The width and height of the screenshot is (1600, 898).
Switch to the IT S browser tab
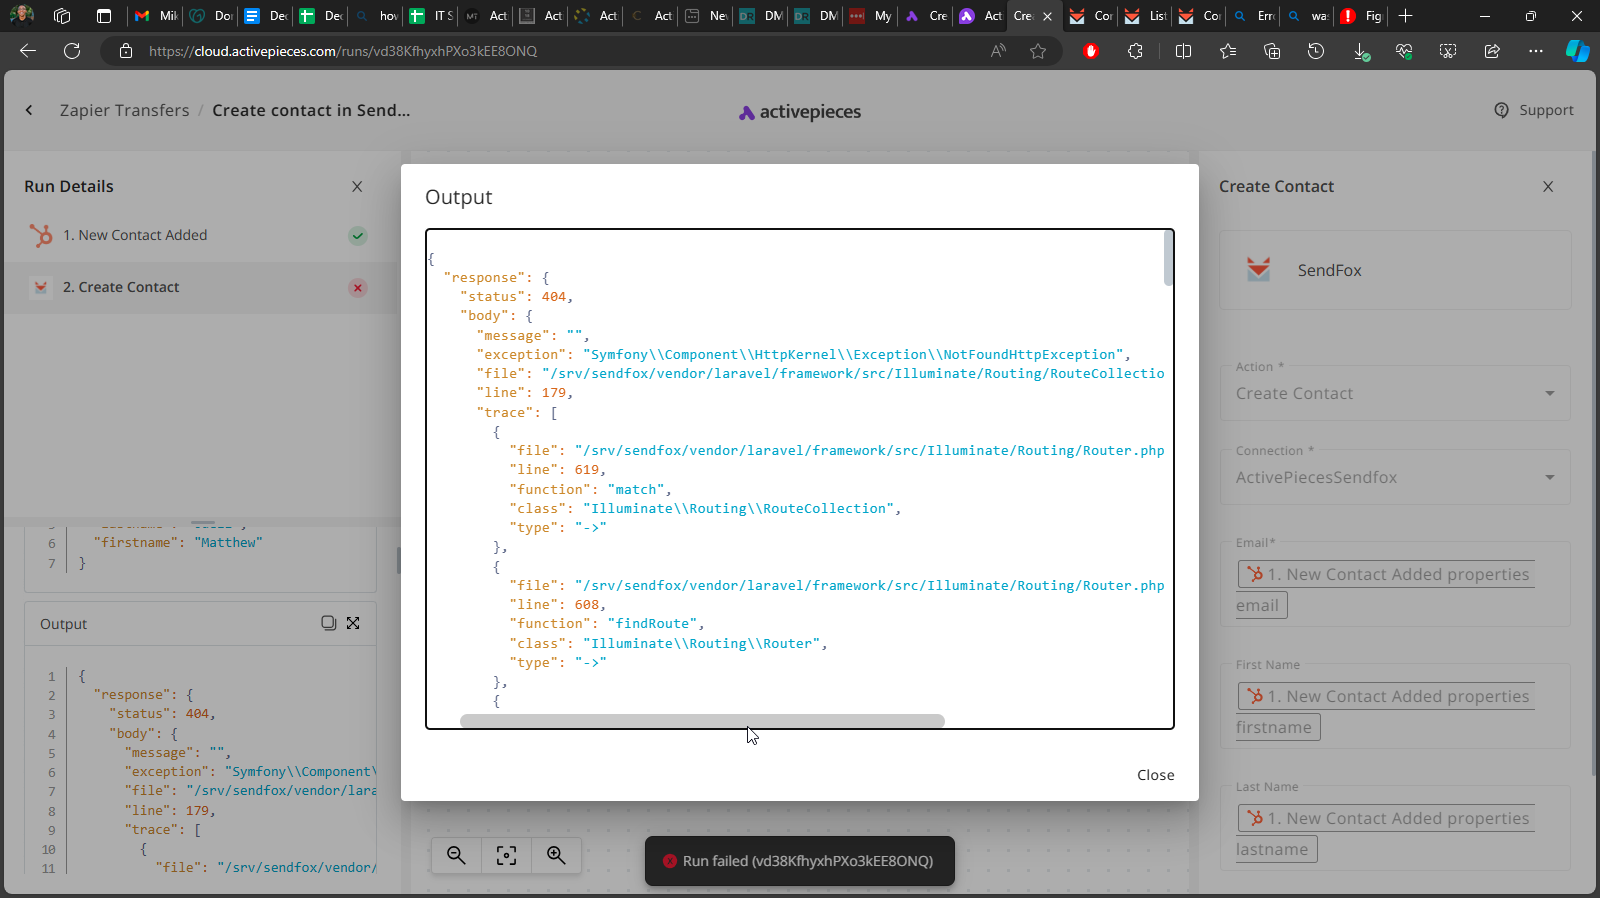coord(430,16)
